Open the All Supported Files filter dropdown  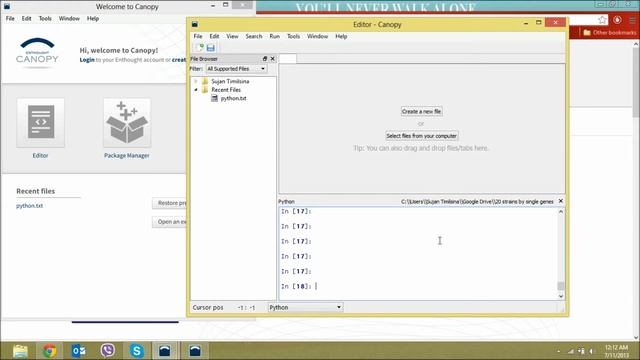[x=236, y=69]
